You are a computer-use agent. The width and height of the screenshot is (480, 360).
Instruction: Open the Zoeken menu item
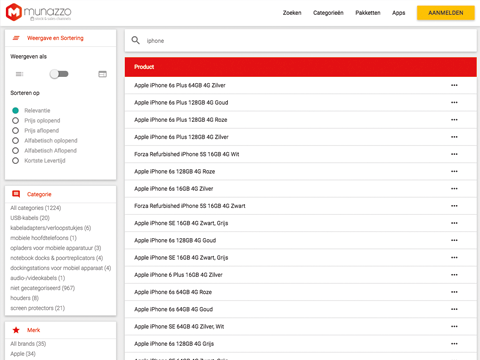click(292, 13)
